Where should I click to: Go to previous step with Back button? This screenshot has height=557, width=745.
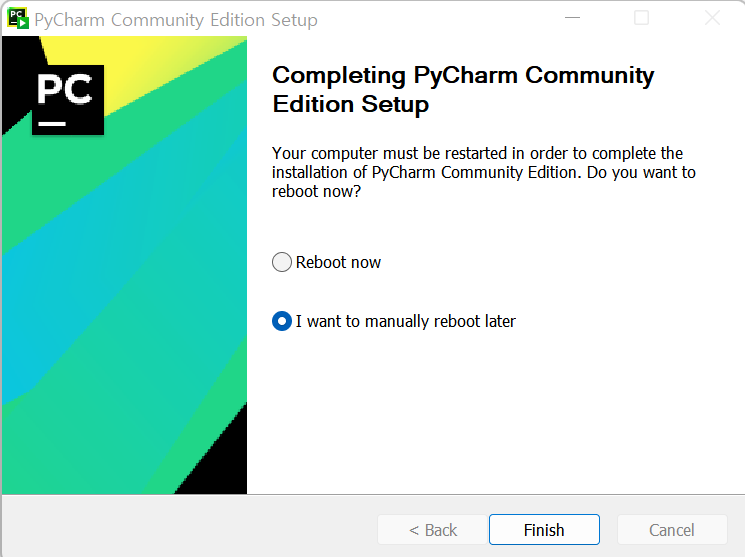(432, 529)
